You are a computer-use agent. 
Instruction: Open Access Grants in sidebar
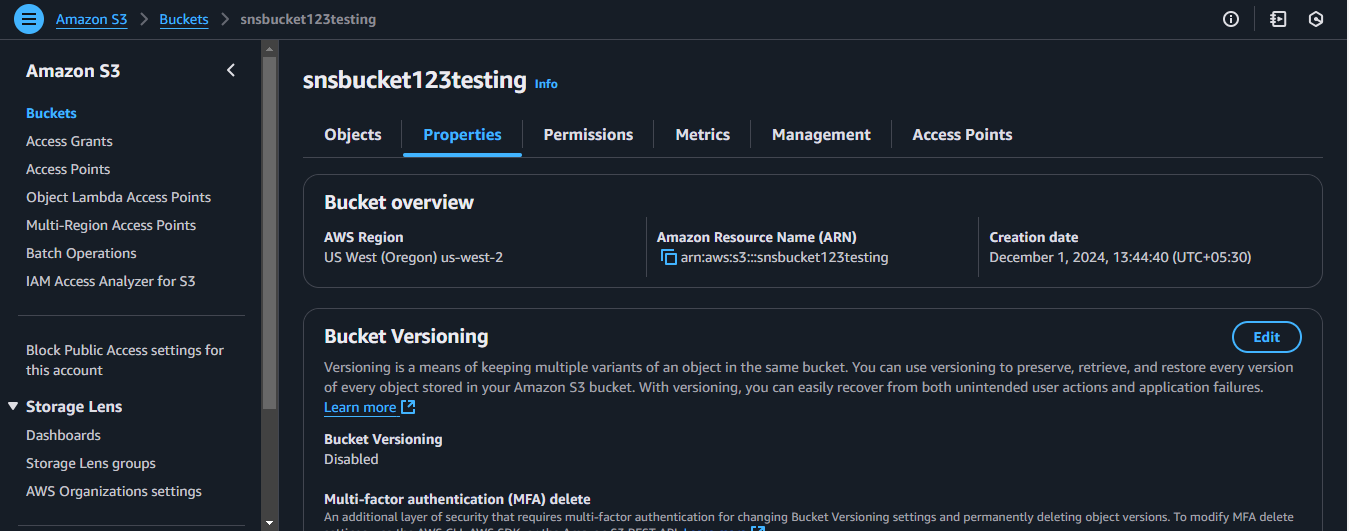69,141
